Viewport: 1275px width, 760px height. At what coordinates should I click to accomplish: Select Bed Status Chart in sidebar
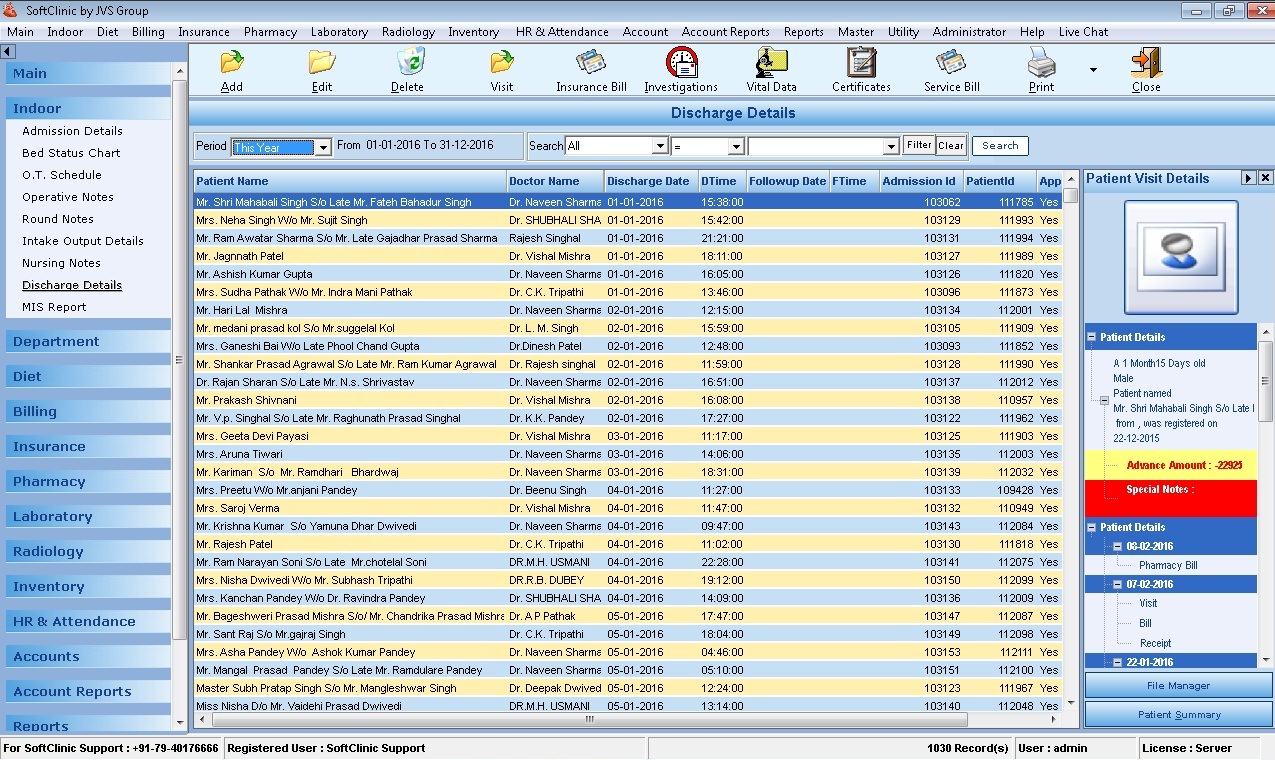(71, 153)
